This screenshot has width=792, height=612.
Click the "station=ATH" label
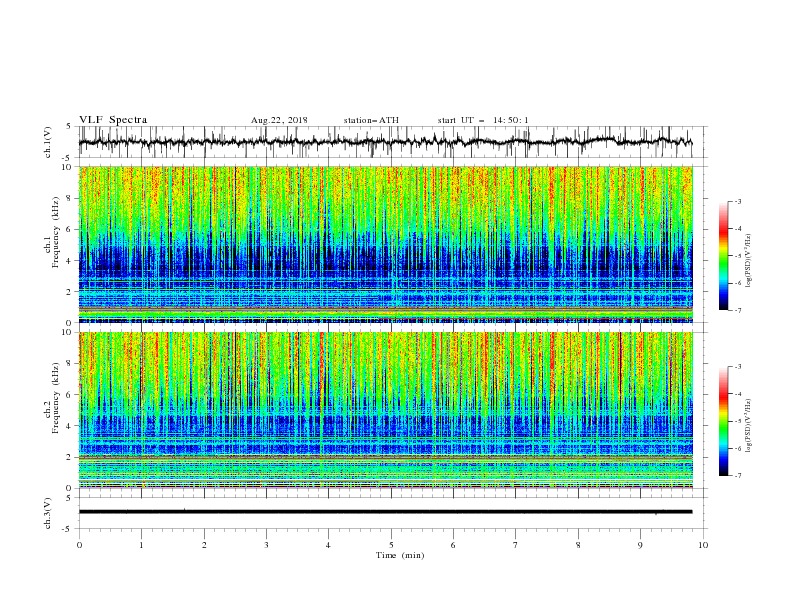click(371, 120)
